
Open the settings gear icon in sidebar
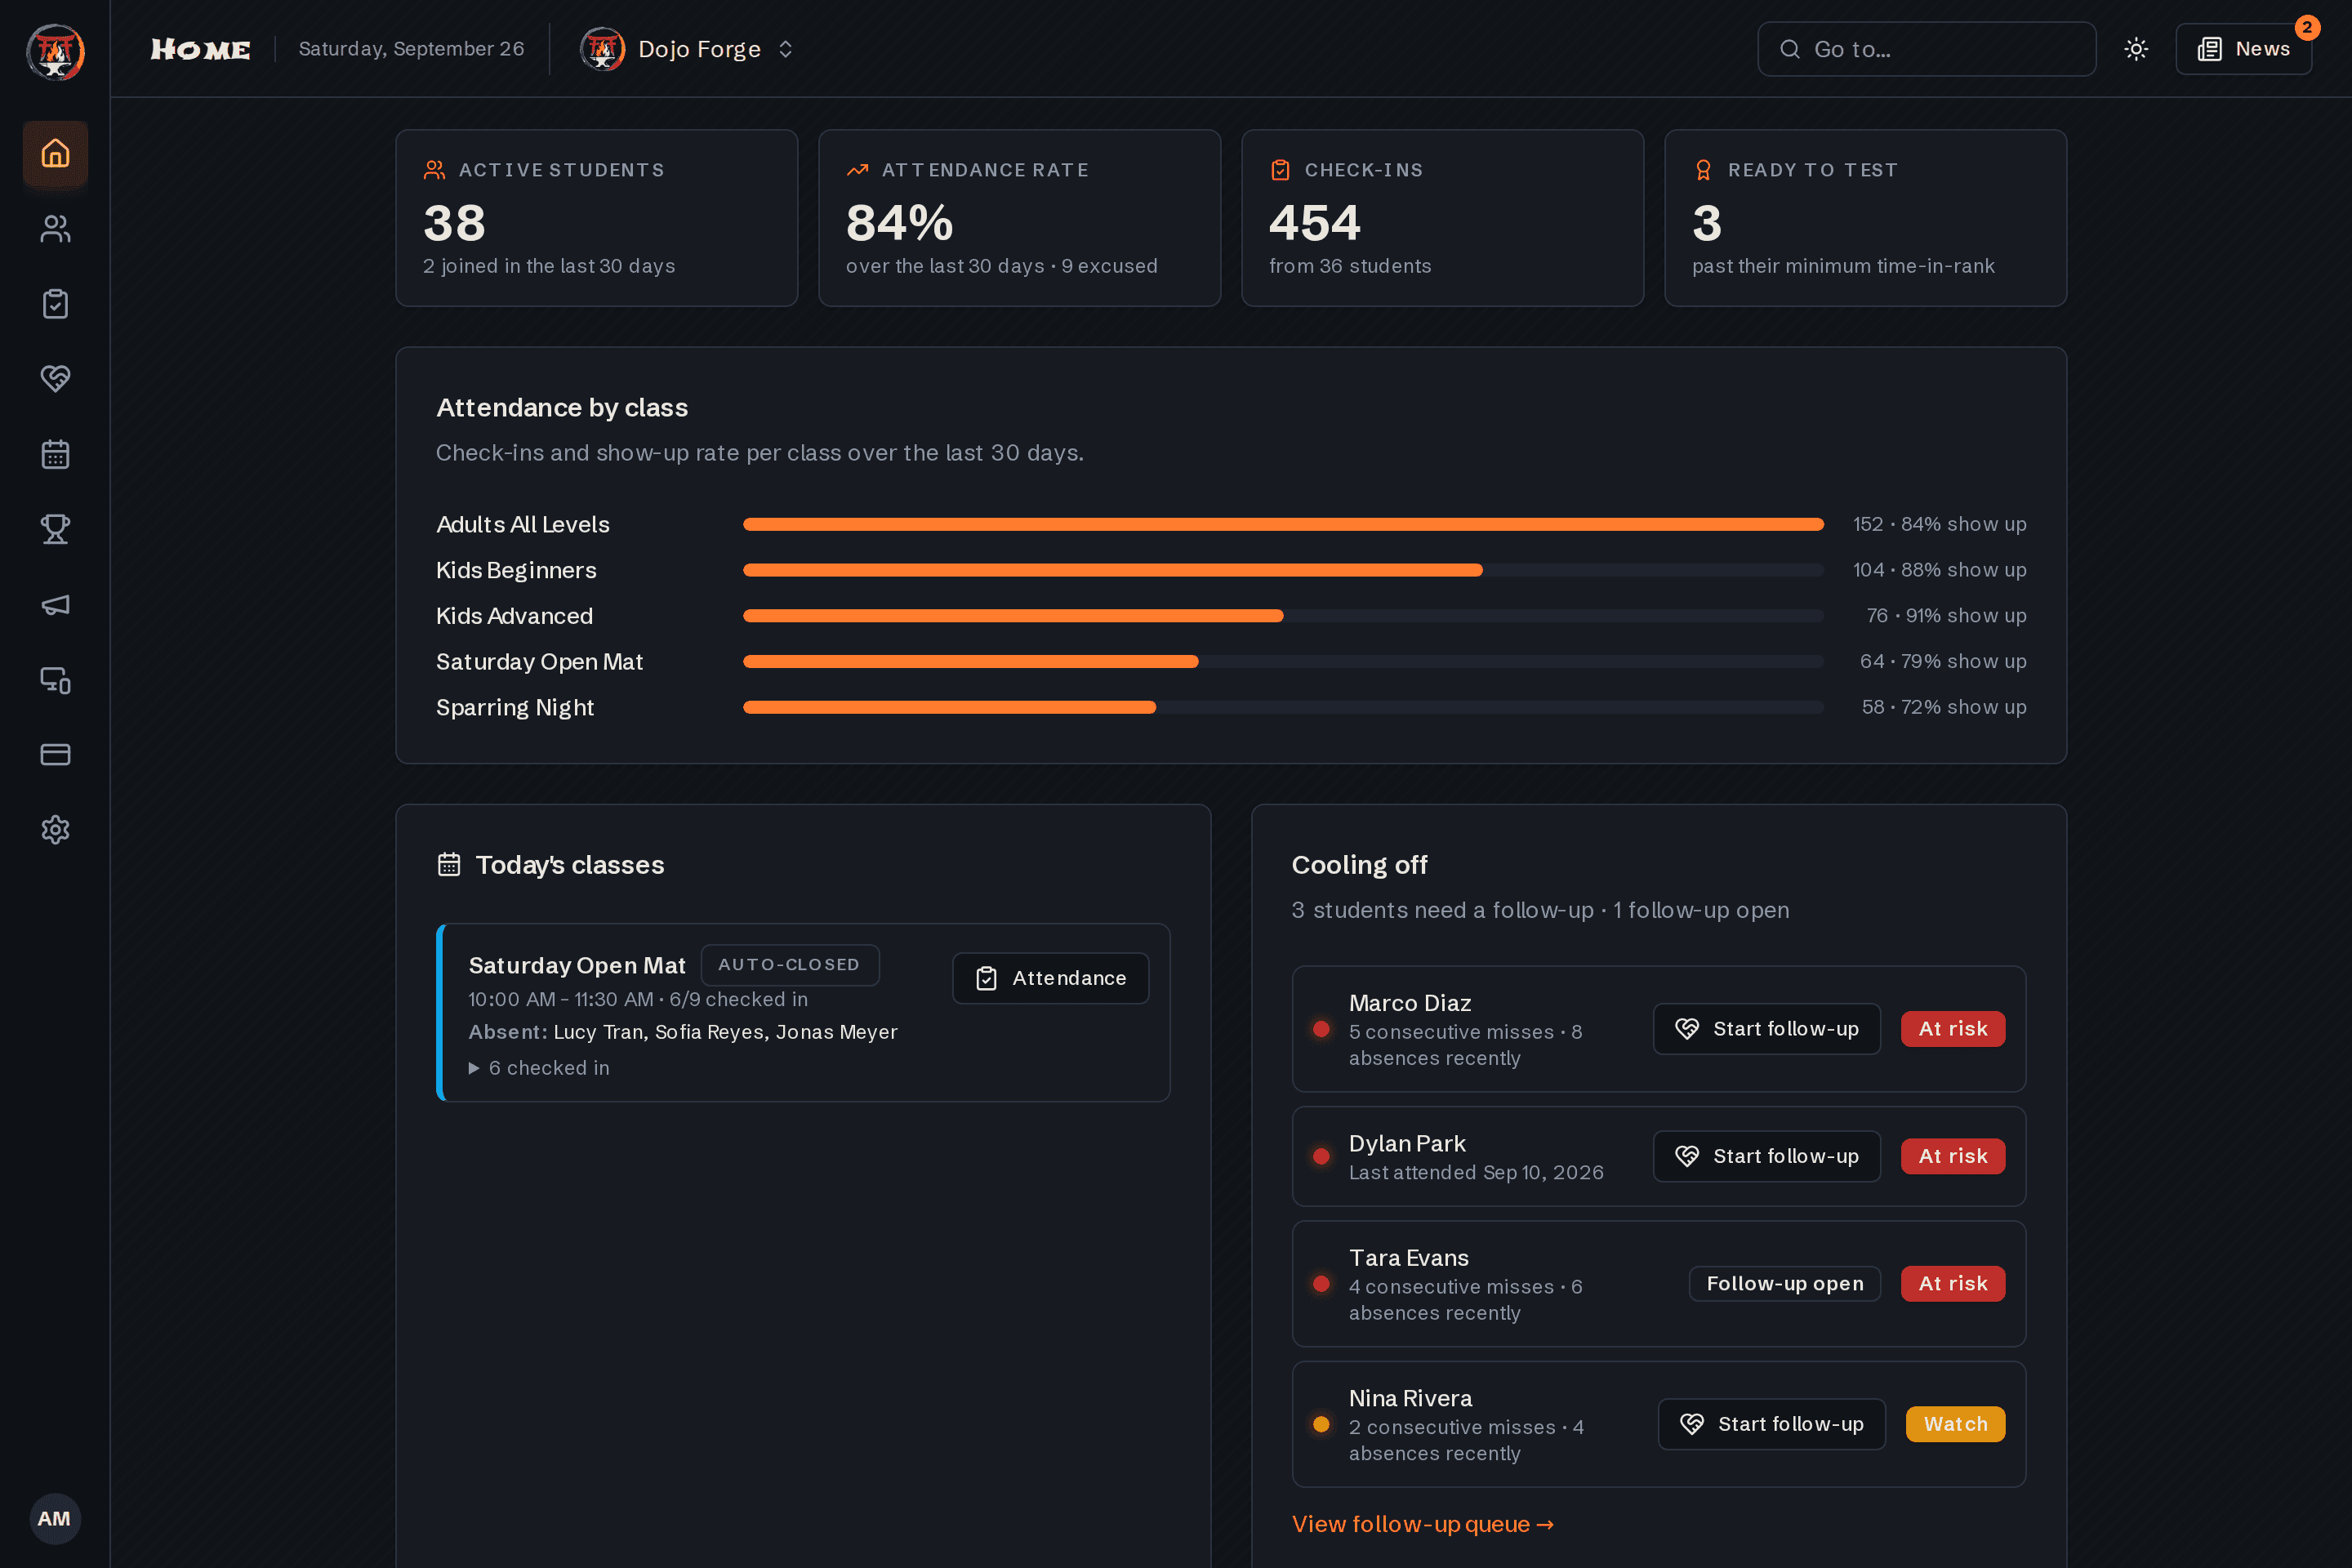click(55, 830)
